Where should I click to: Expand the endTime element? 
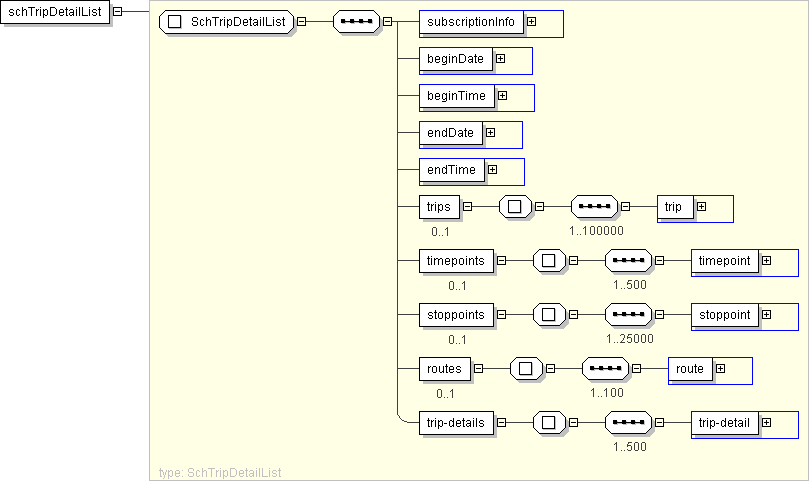tap(492, 170)
